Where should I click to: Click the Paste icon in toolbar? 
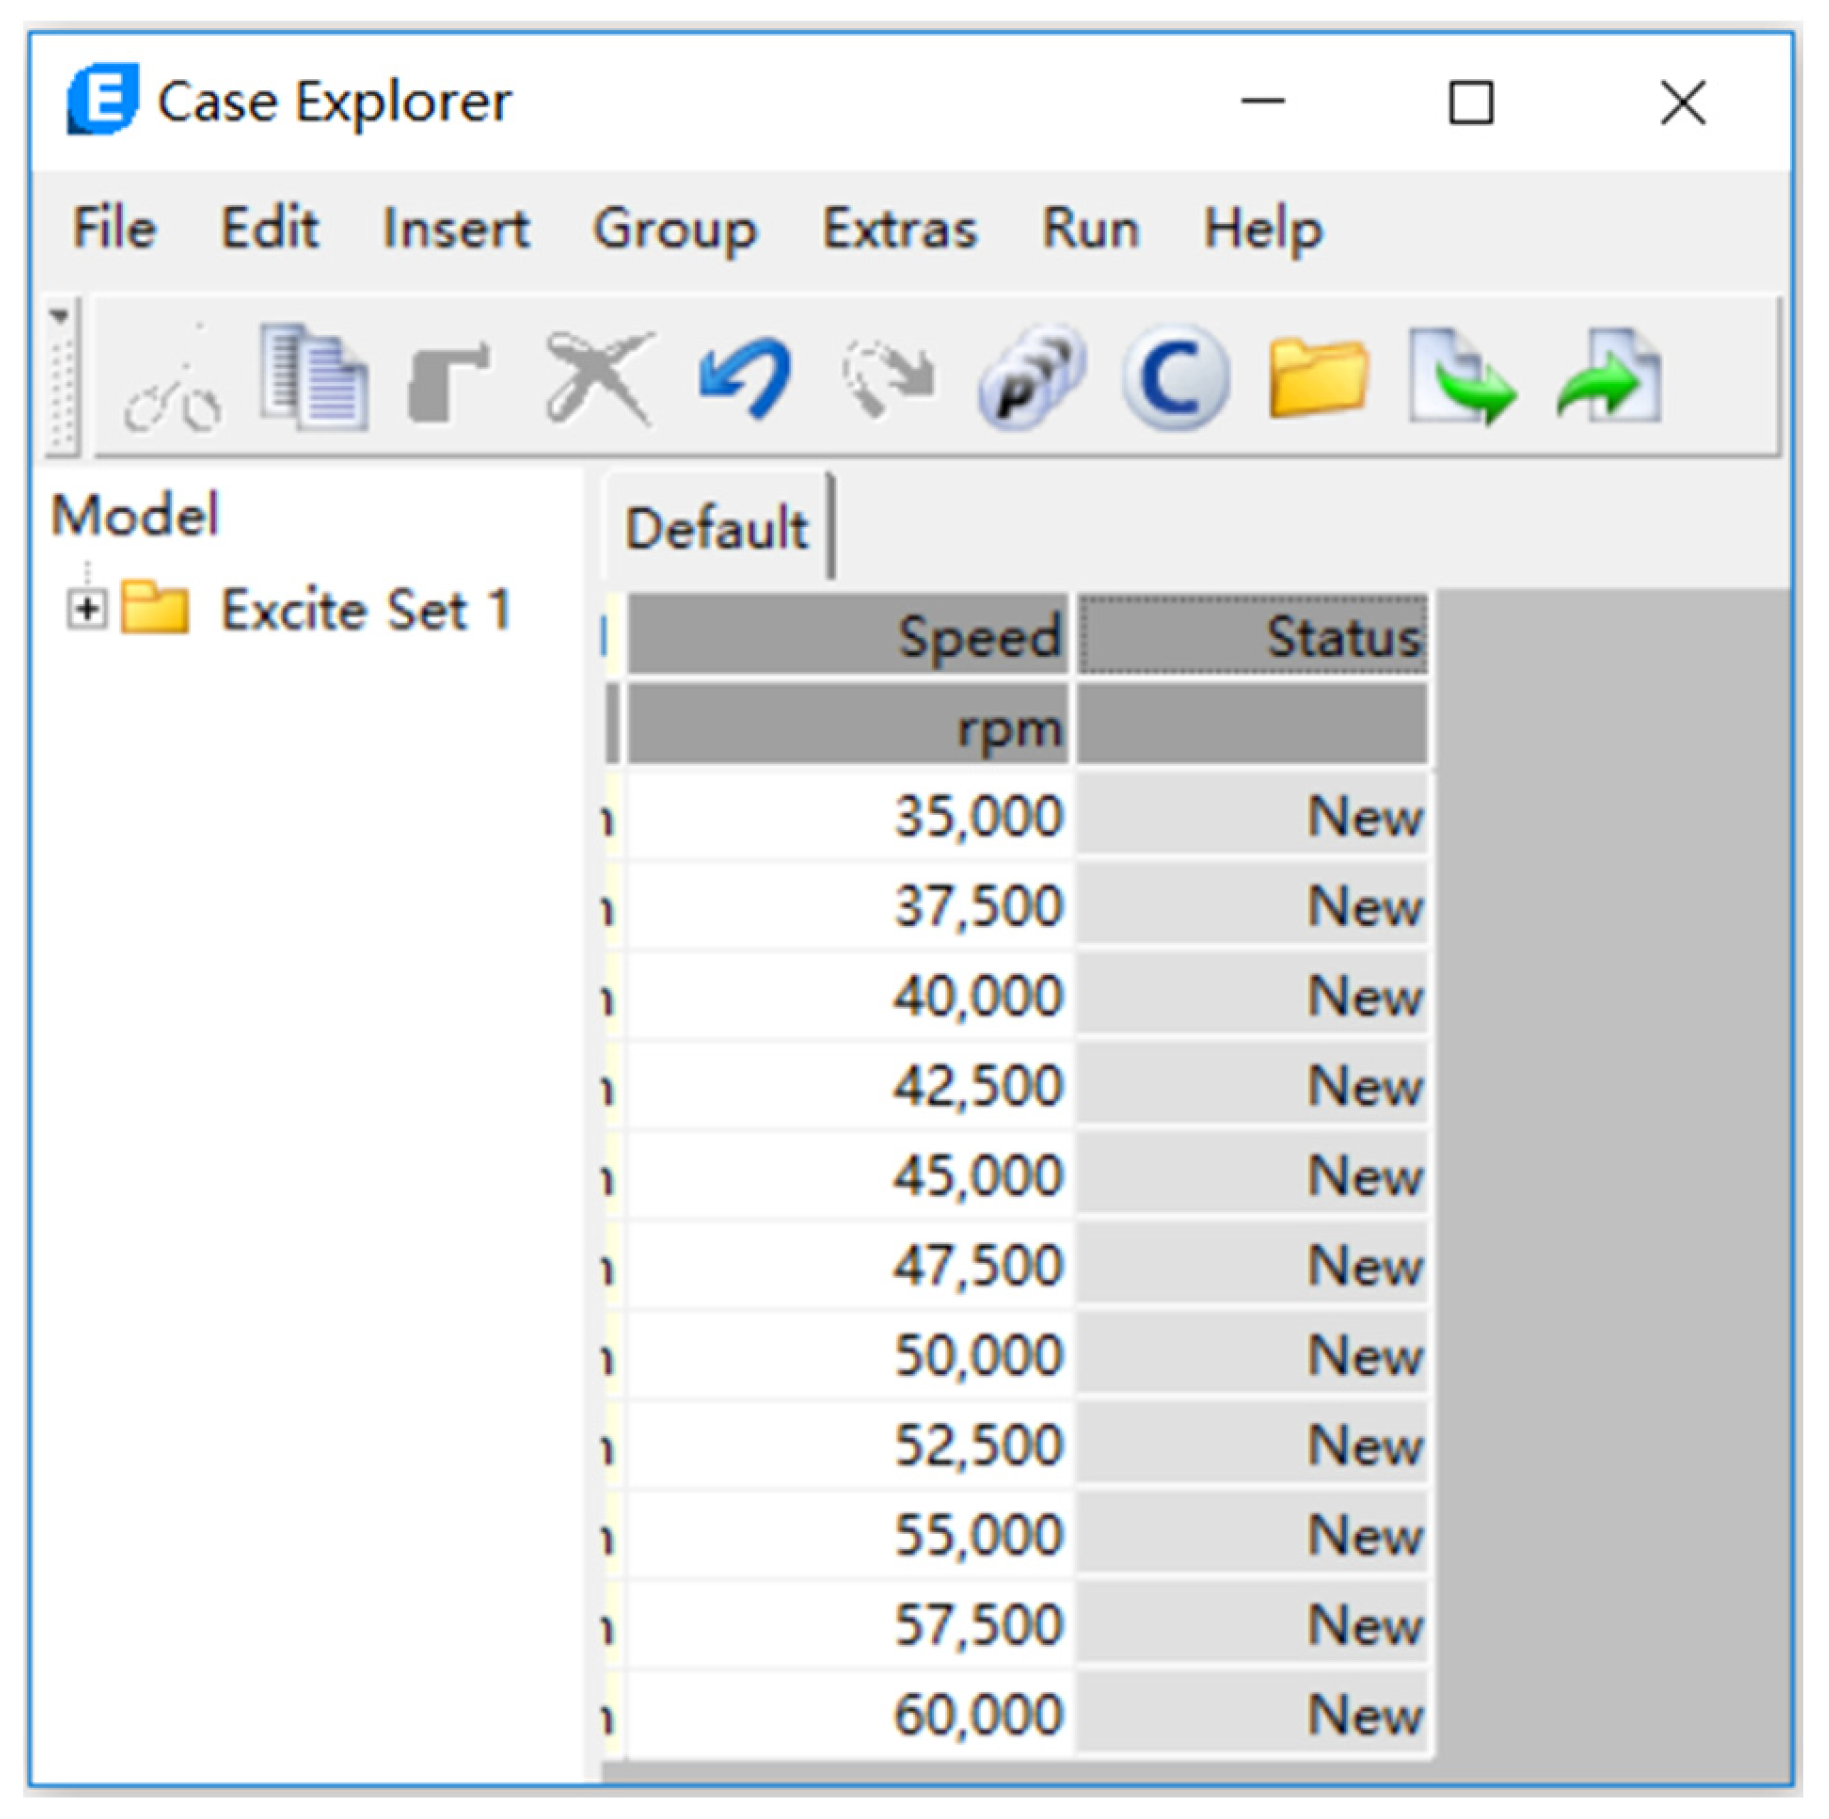coord(449,380)
